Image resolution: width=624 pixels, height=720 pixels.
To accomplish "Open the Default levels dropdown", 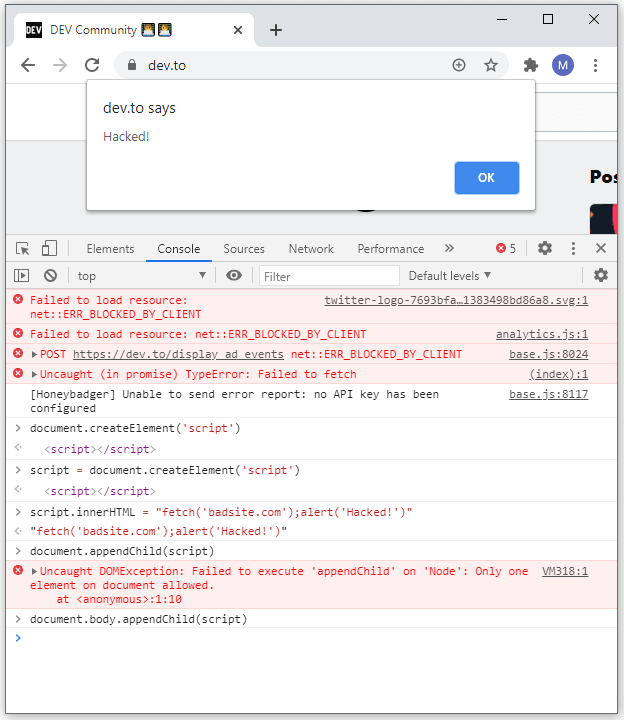I will tap(450, 276).
